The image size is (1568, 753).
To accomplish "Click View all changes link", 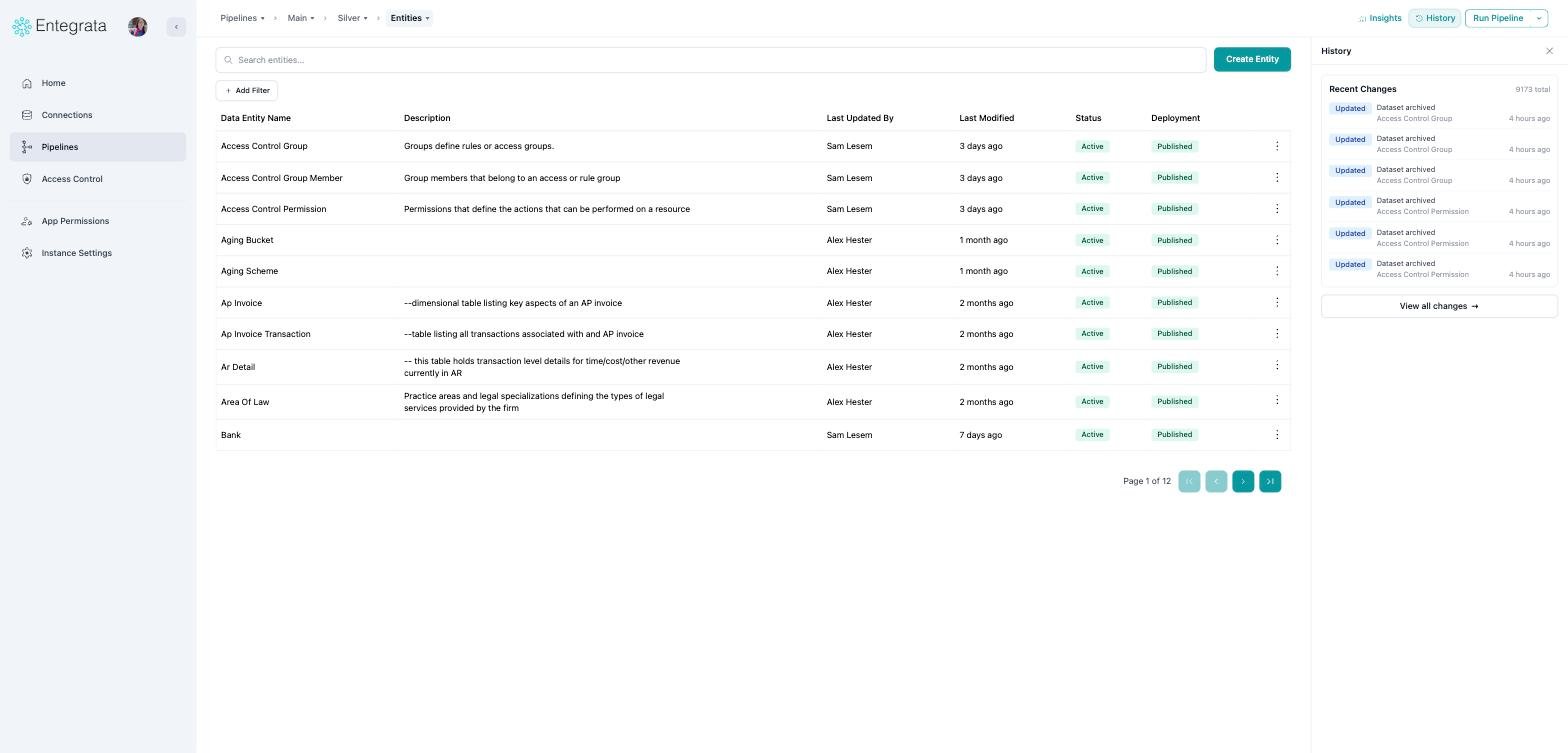I will pos(1439,306).
